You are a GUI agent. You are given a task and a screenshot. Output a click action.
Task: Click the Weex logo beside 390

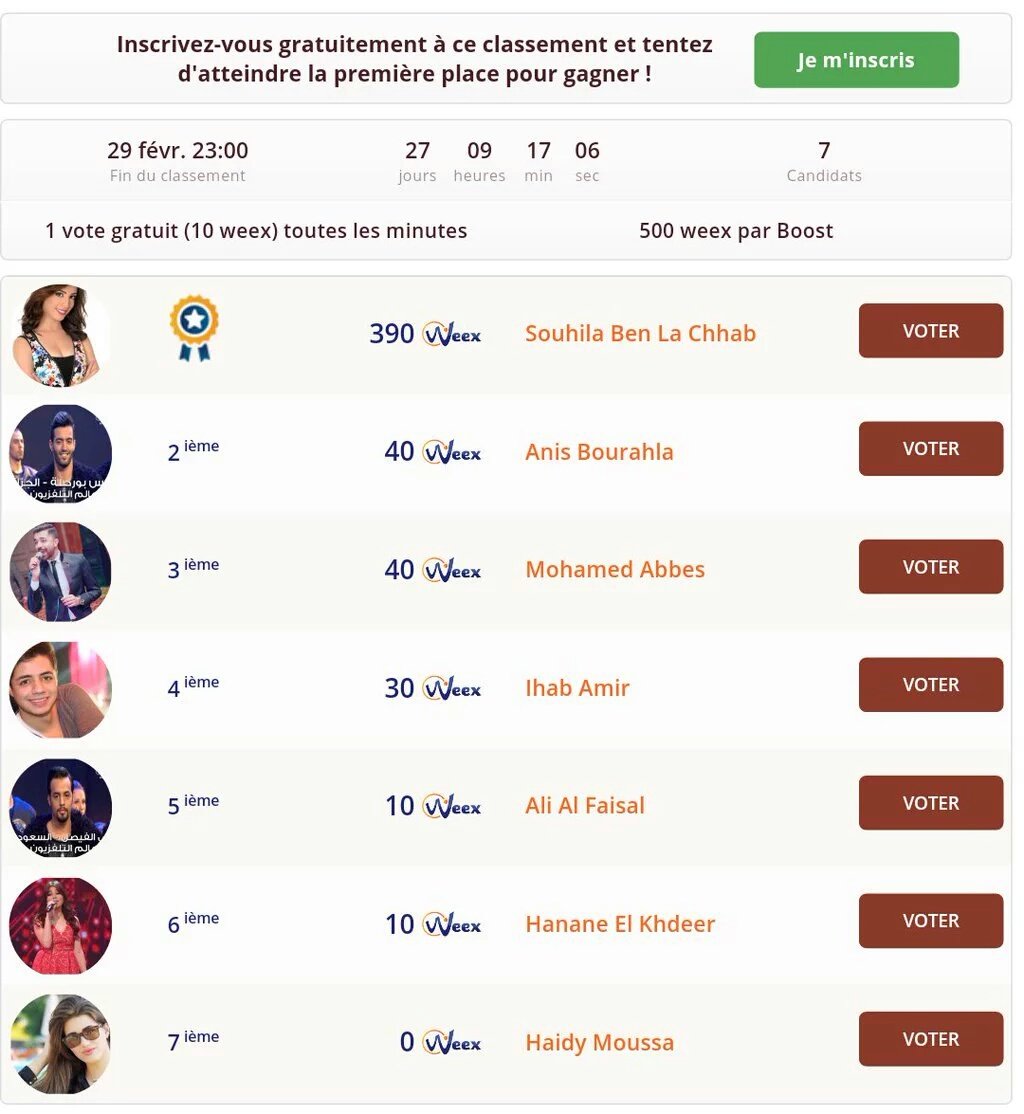point(452,334)
